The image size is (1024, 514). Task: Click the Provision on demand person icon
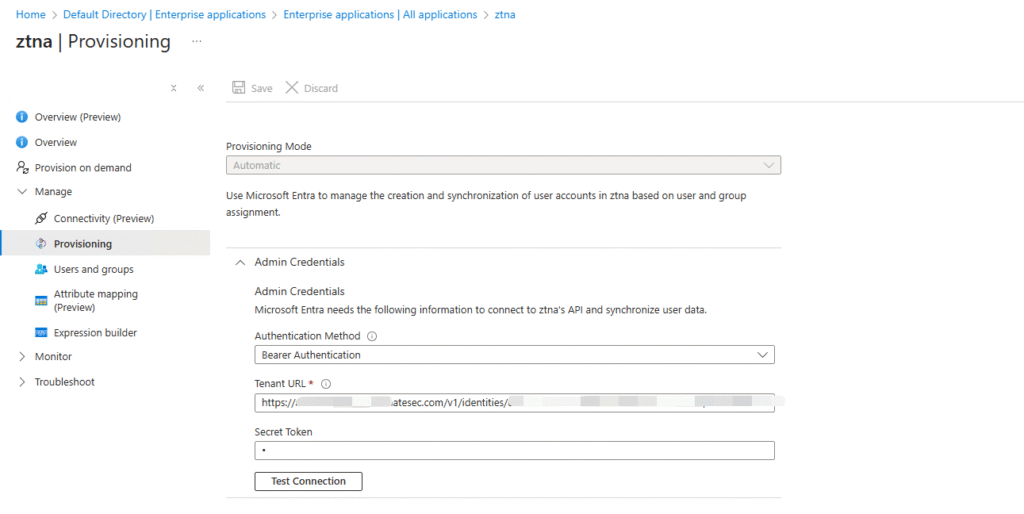coord(22,167)
